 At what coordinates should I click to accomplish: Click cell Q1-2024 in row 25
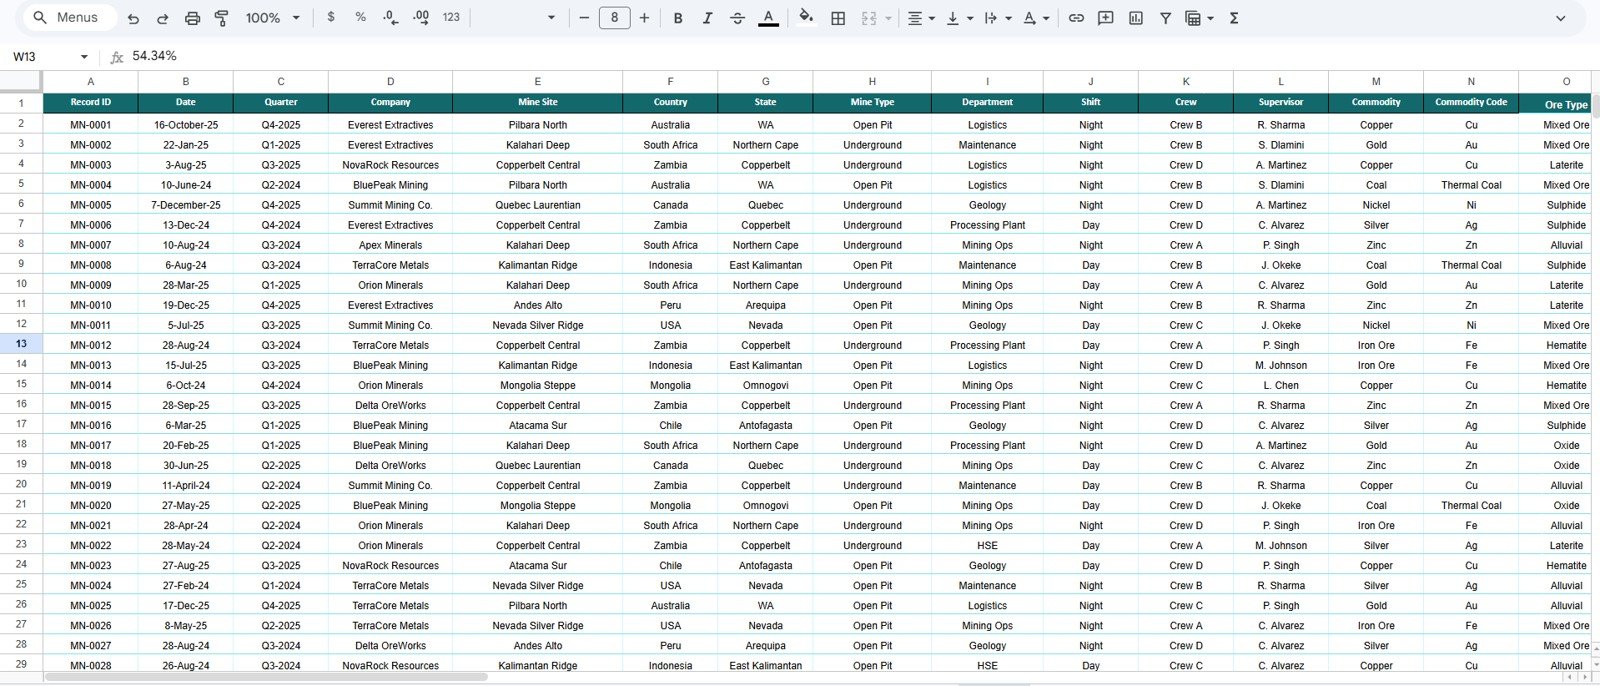click(x=281, y=585)
